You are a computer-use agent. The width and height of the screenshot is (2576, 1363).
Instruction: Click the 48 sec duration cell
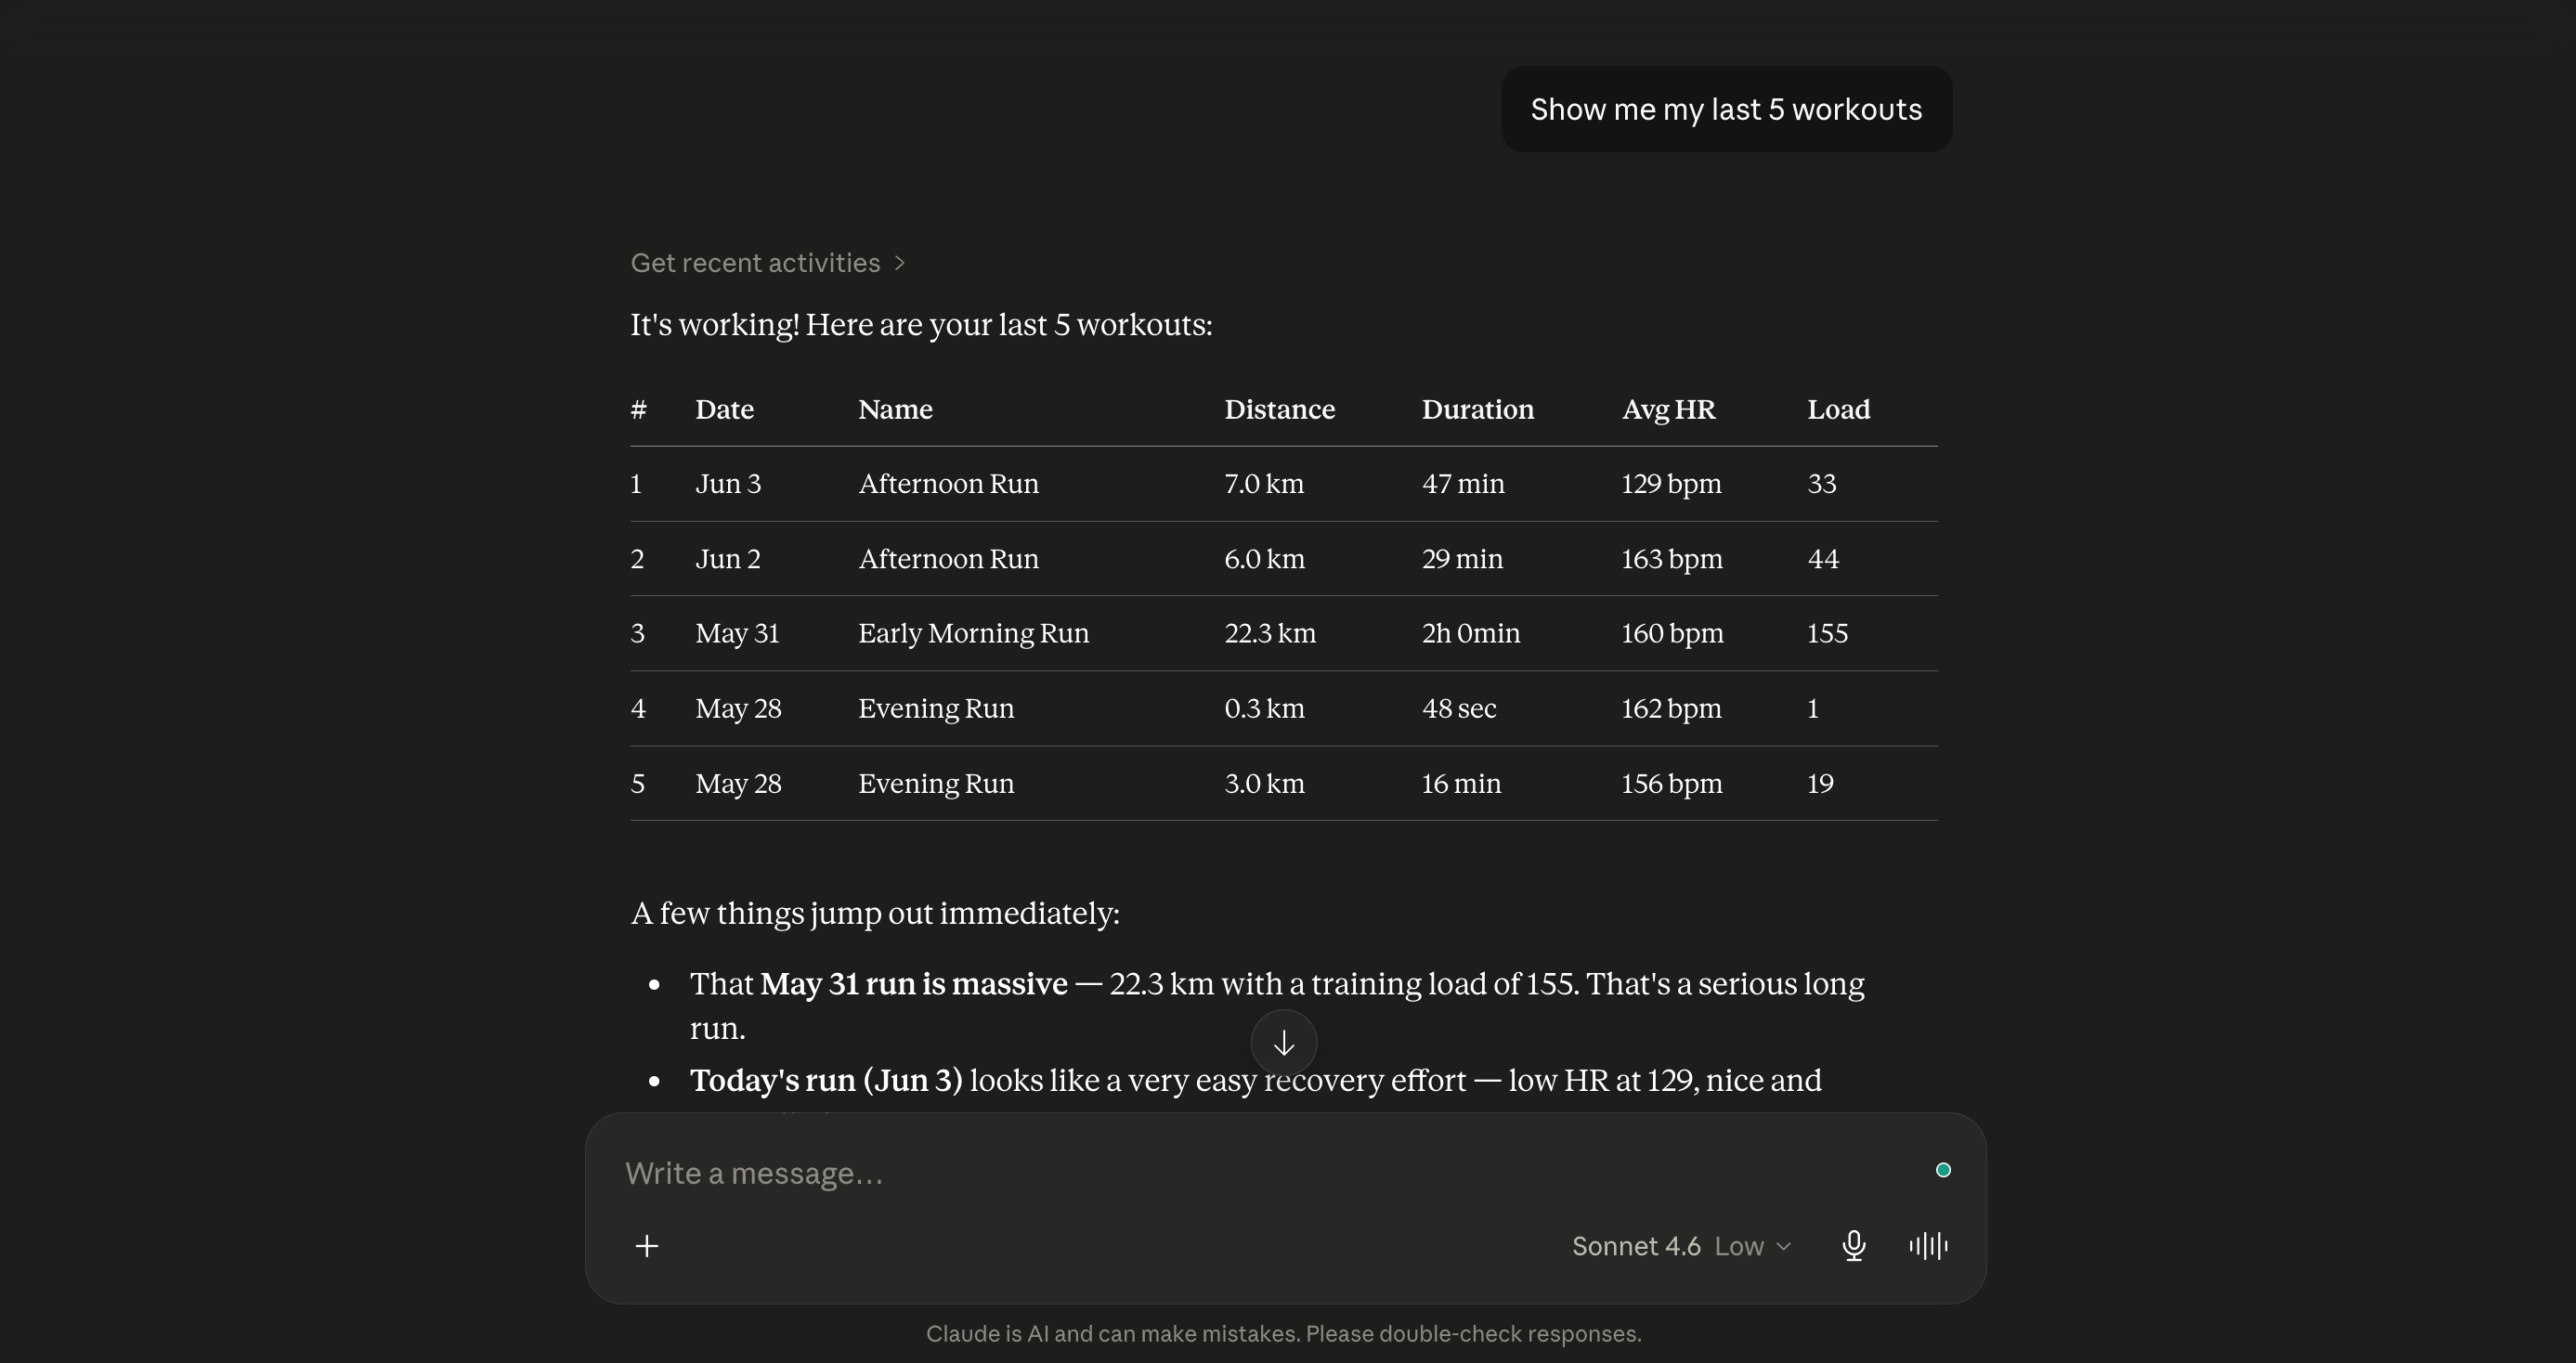[1459, 709]
